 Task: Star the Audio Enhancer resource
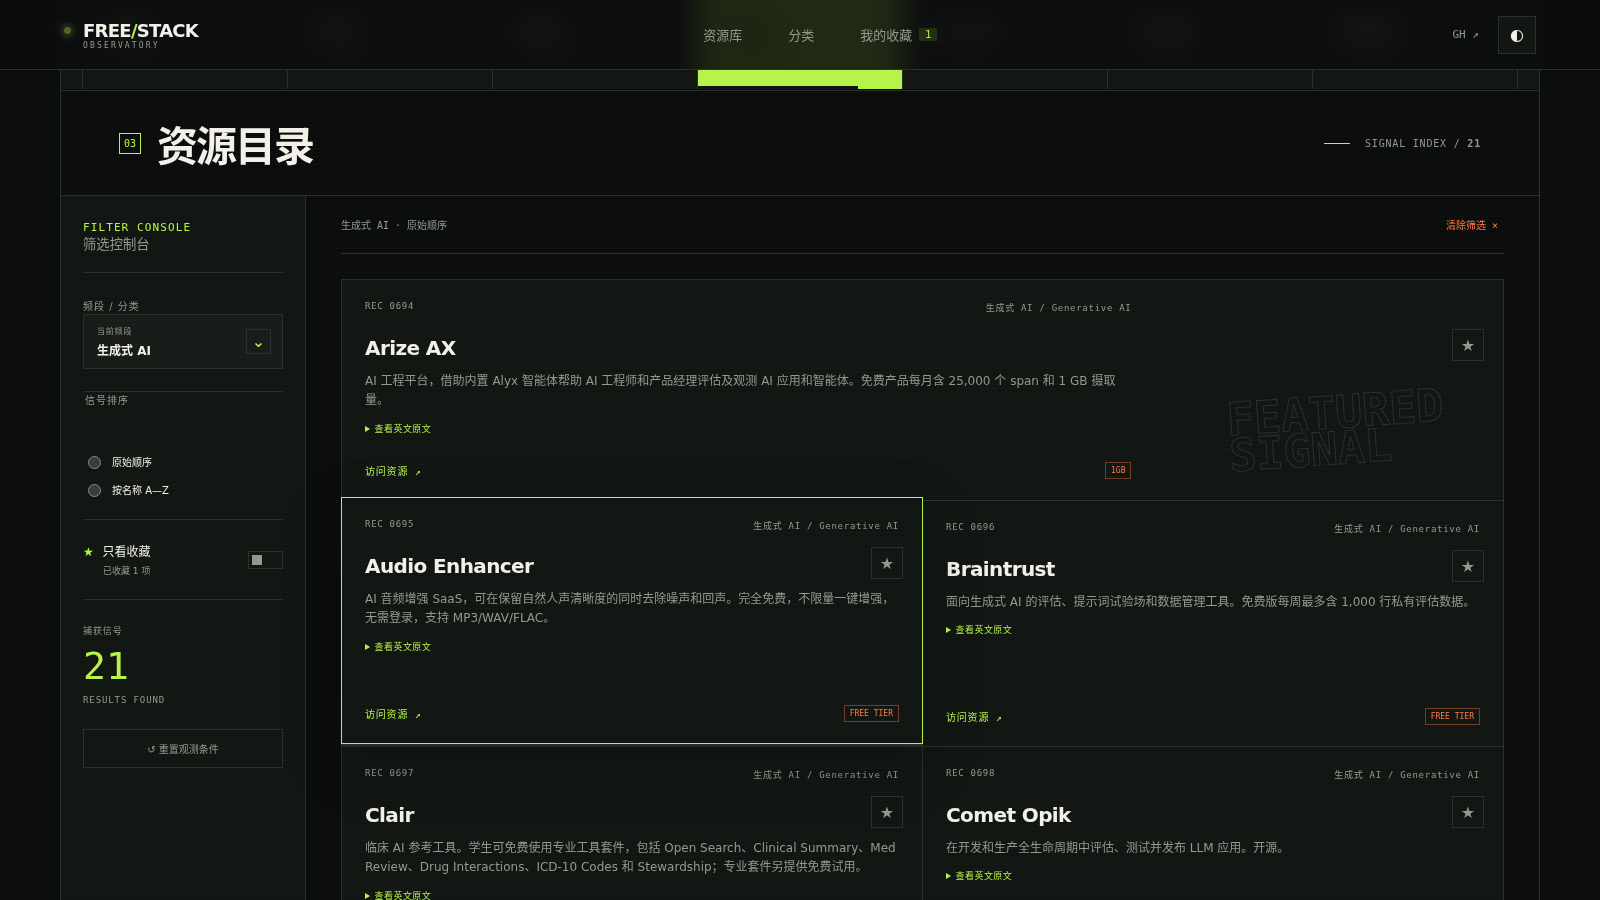click(886, 563)
